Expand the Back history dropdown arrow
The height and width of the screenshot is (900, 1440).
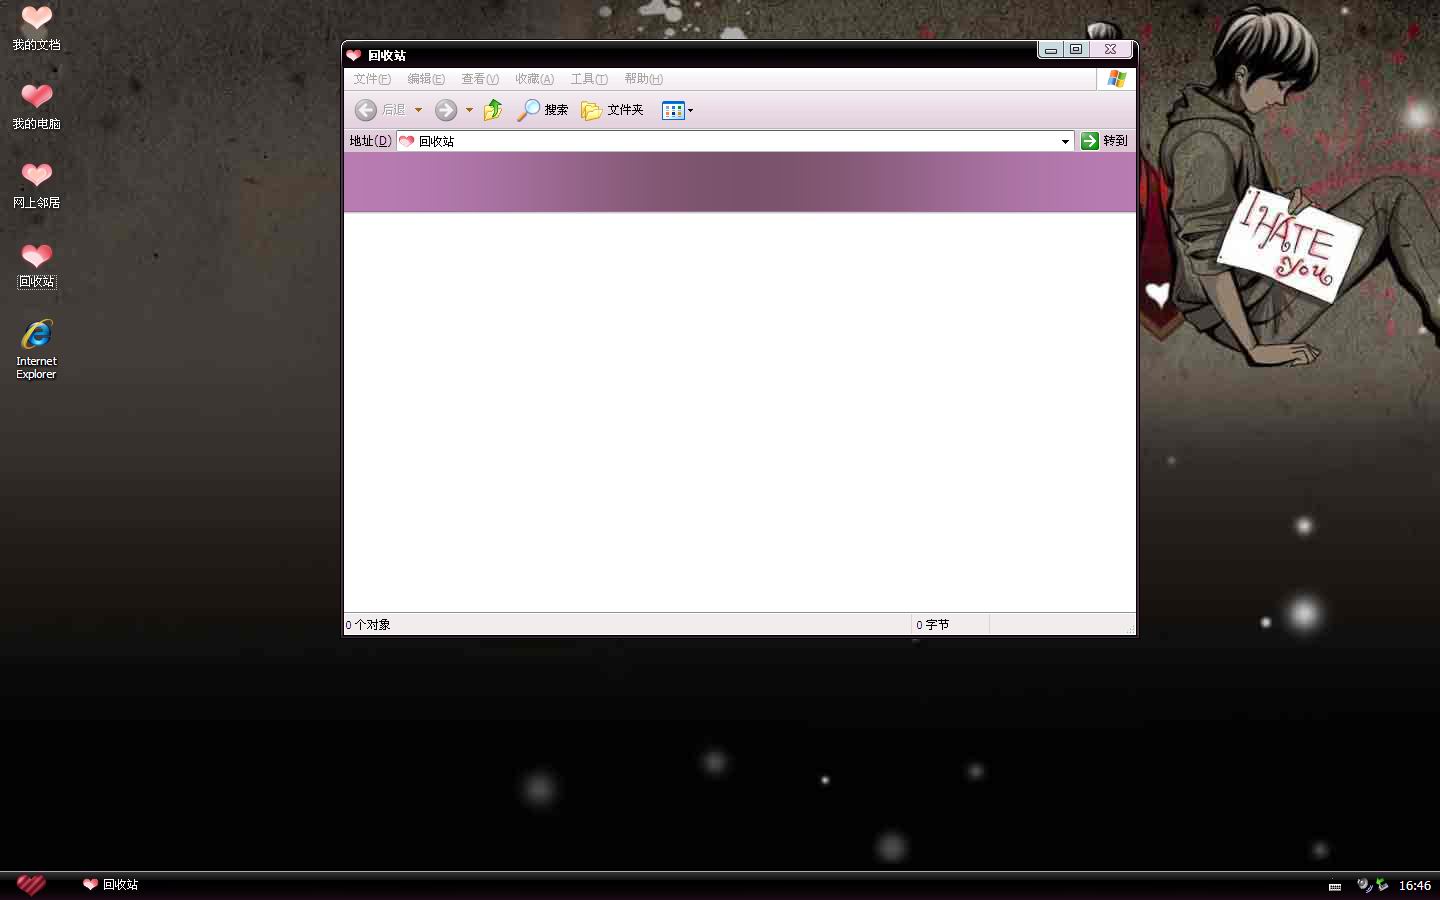(418, 110)
